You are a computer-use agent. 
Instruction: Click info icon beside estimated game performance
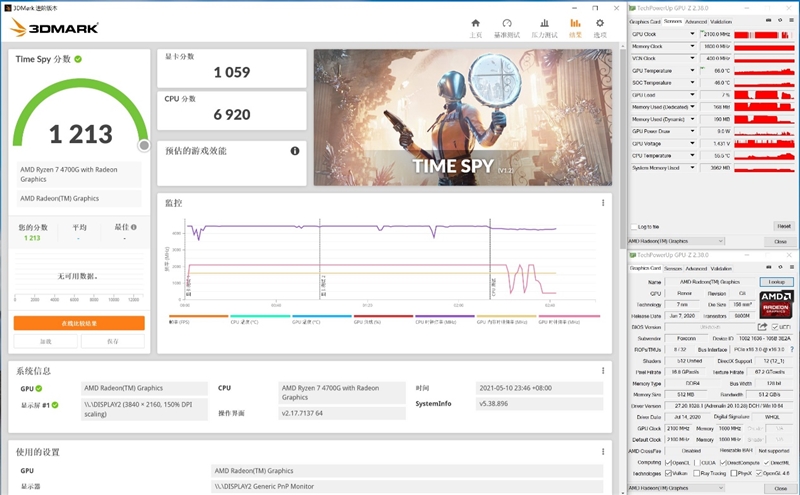(295, 151)
